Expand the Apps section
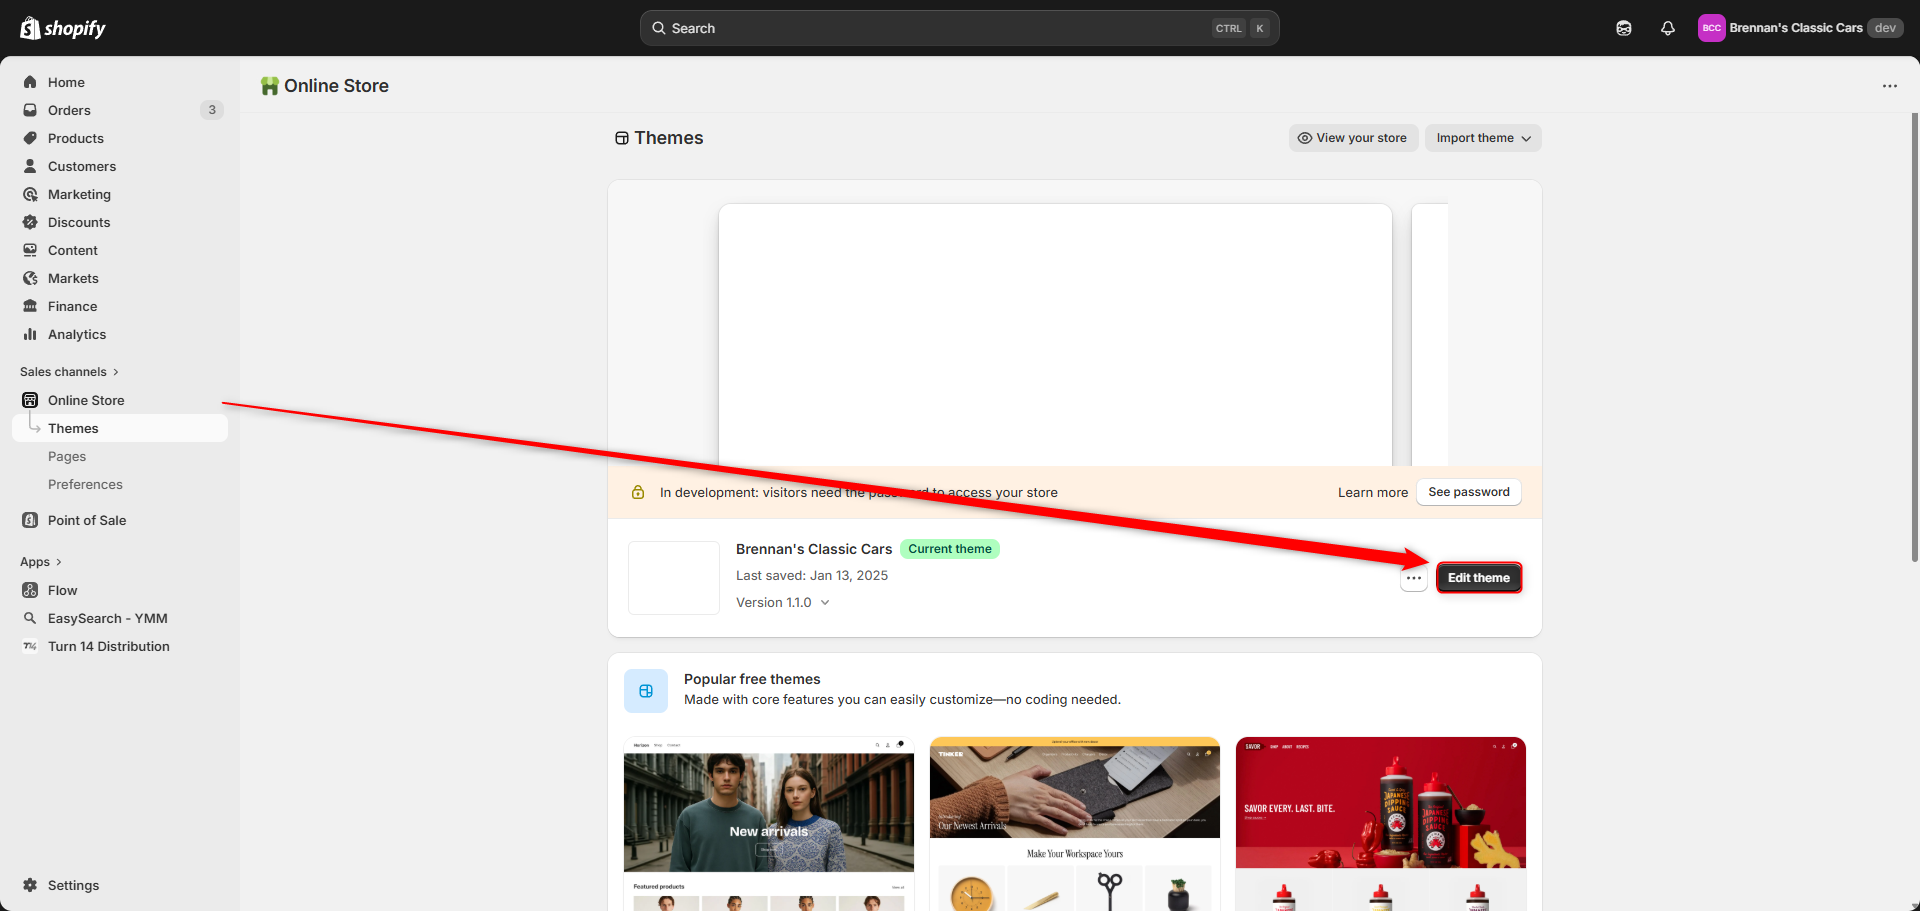Viewport: 1920px width, 911px height. point(41,562)
